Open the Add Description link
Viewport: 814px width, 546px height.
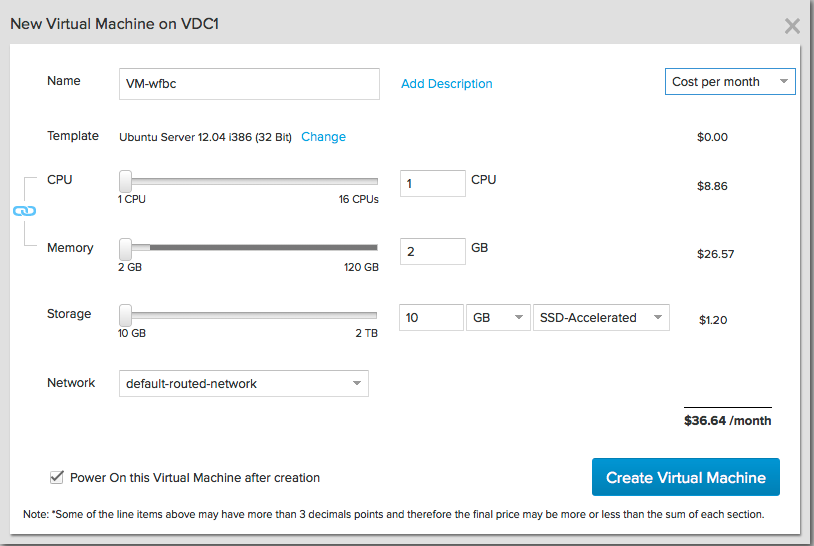(x=446, y=84)
